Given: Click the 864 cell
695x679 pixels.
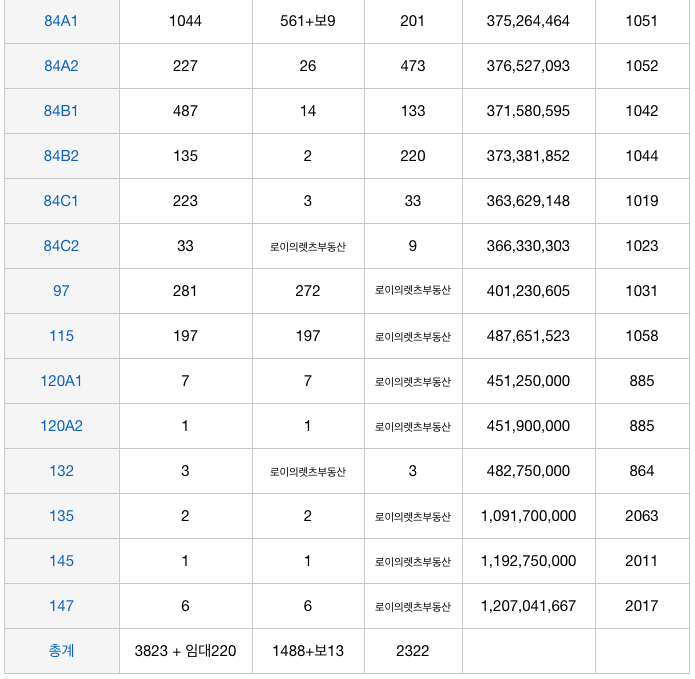Looking at the screenshot, I should coord(641,471).
